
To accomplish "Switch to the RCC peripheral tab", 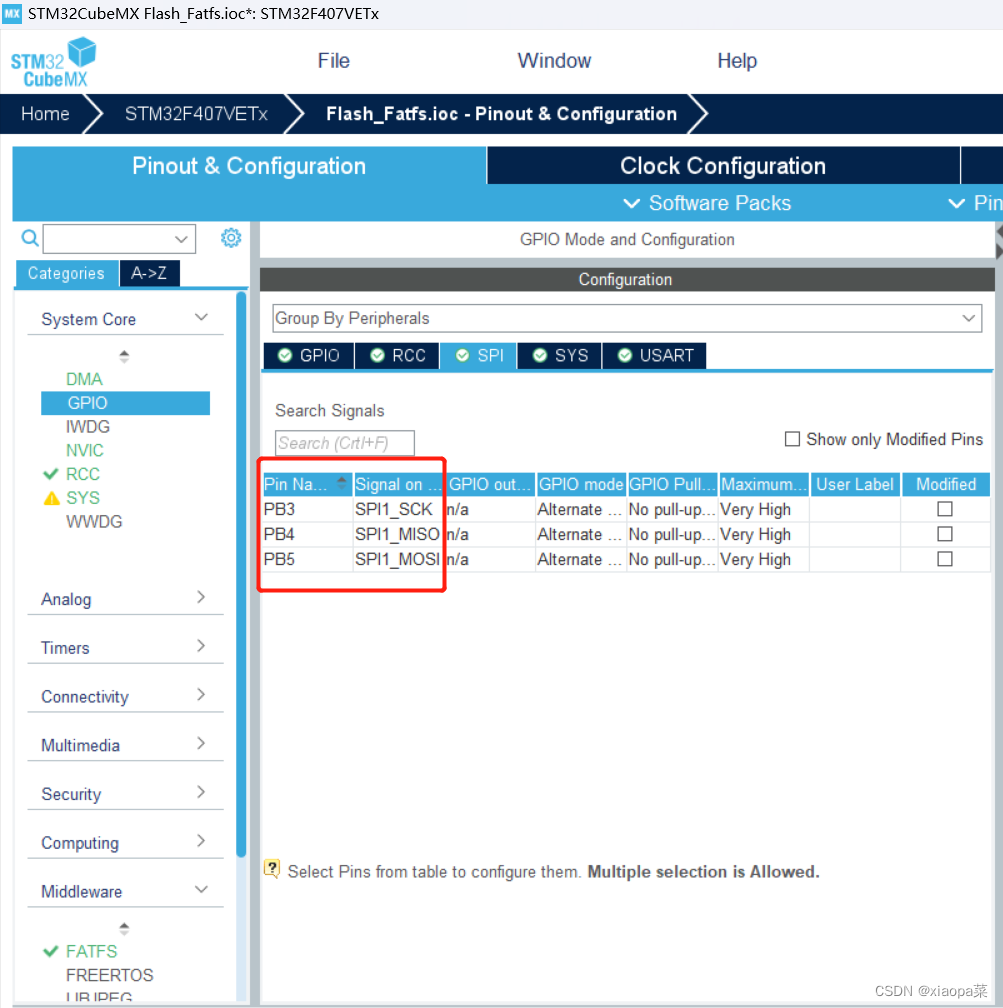I will pyautogui.click(x=397, y=356).
